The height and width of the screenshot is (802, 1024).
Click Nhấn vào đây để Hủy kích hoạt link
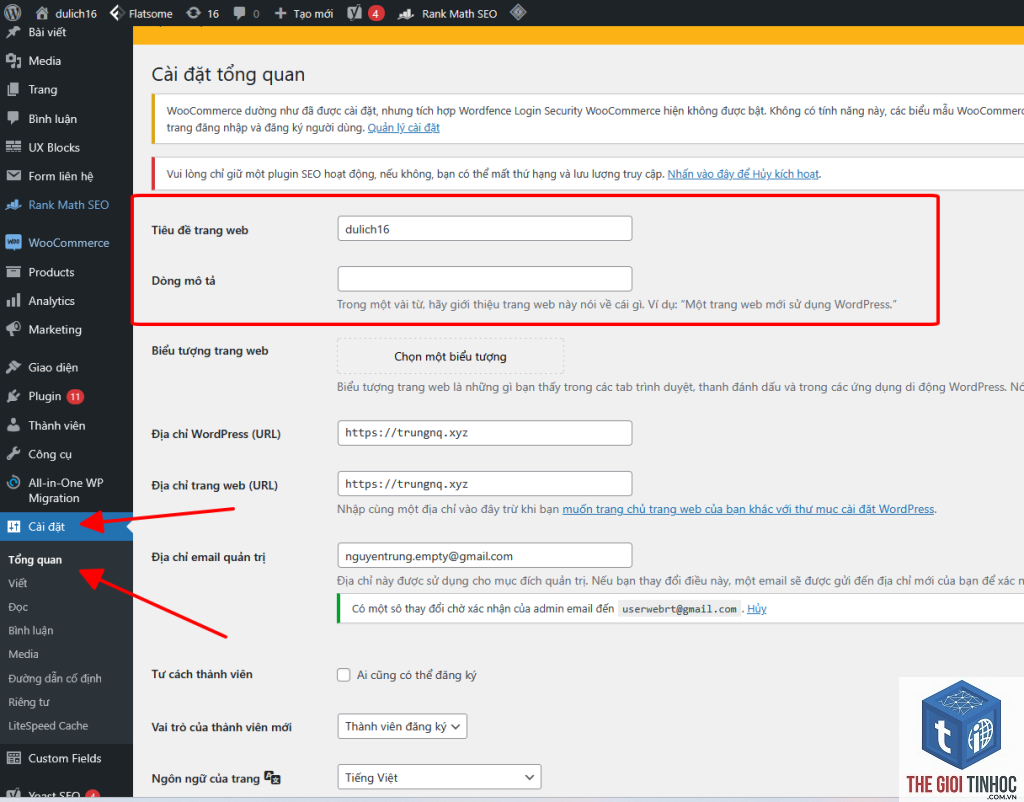pos(743,174)
